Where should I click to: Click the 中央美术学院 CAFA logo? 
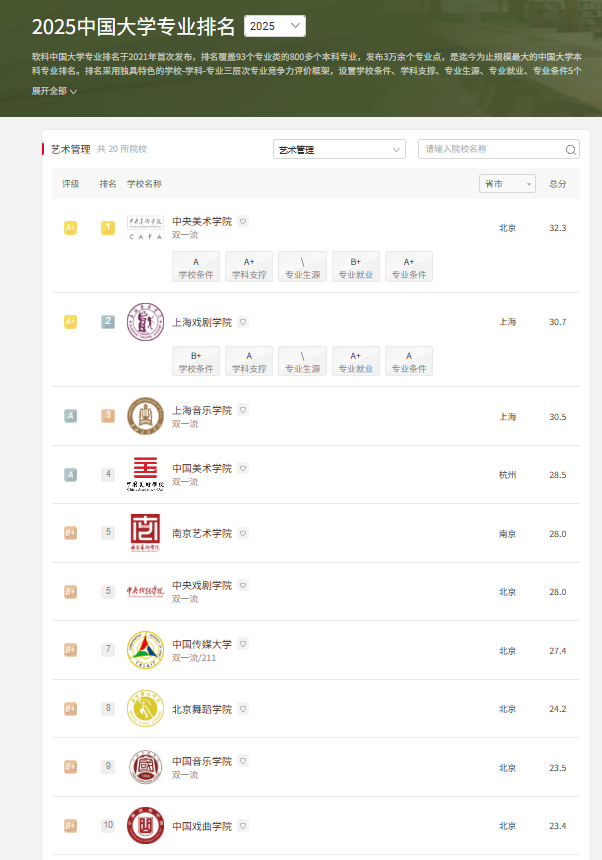pos(145,227)
